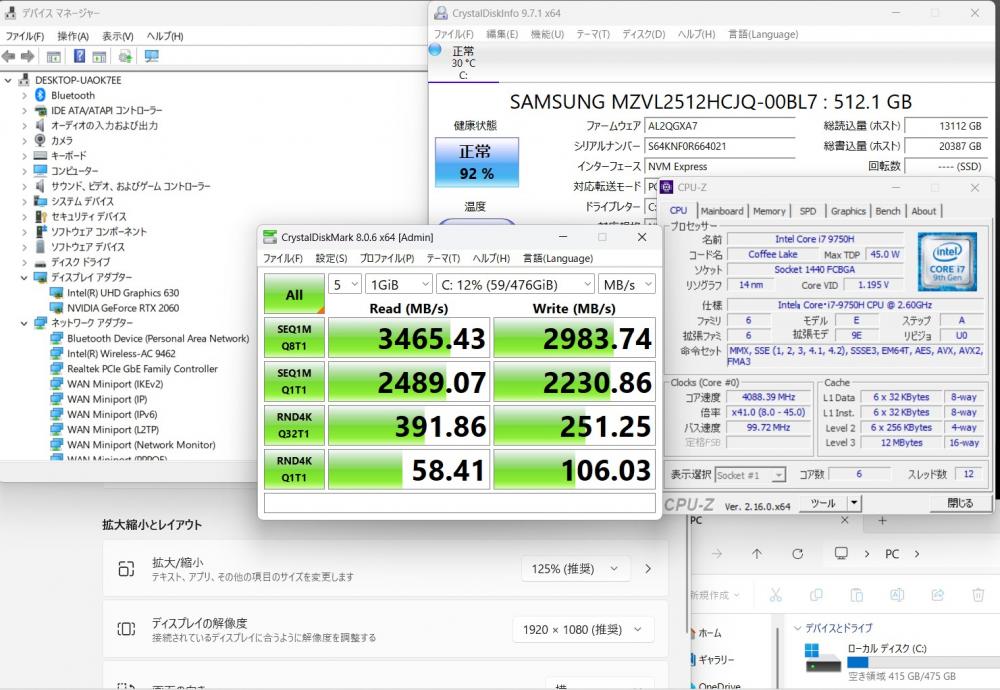Click the cut scissors icon in File Explorer
The width and height of the screenshot is (1000, 690).
(776, 595)
